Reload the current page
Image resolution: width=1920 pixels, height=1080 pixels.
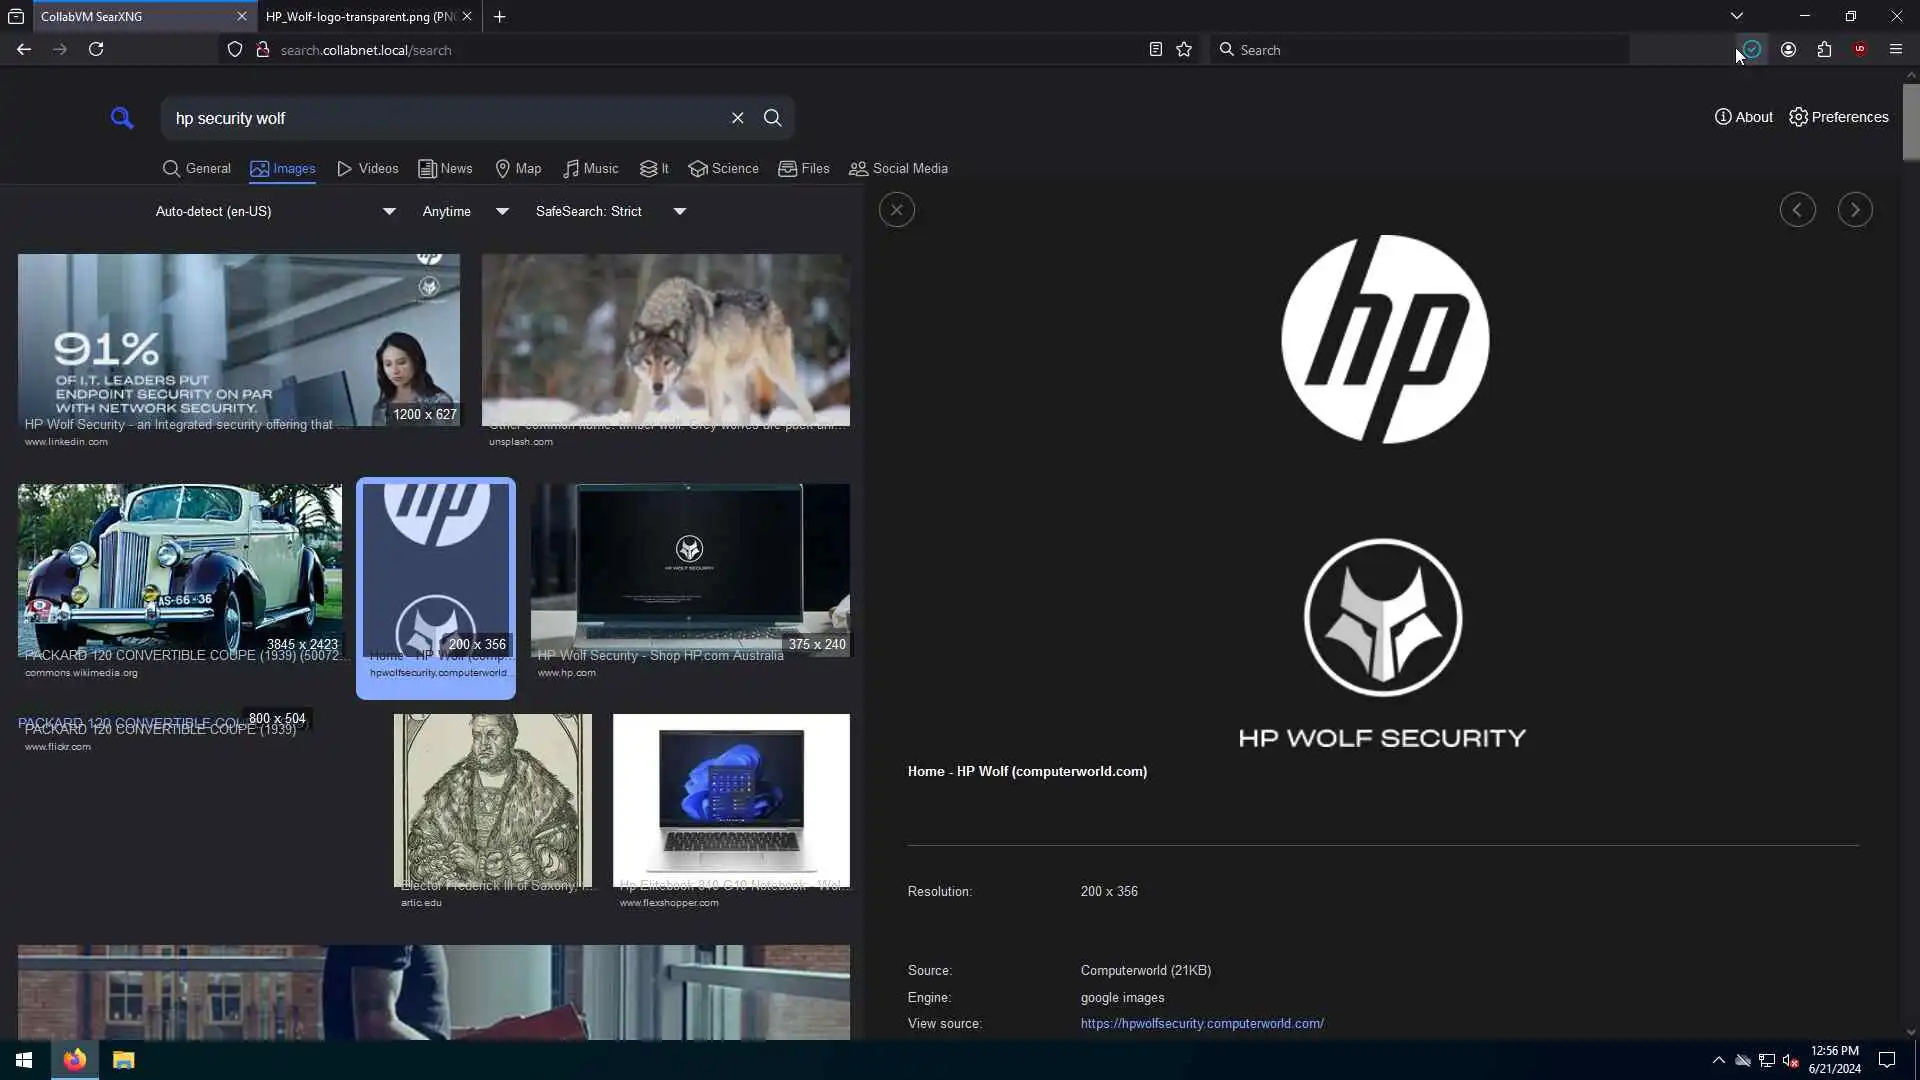click(x=96, y=50)
